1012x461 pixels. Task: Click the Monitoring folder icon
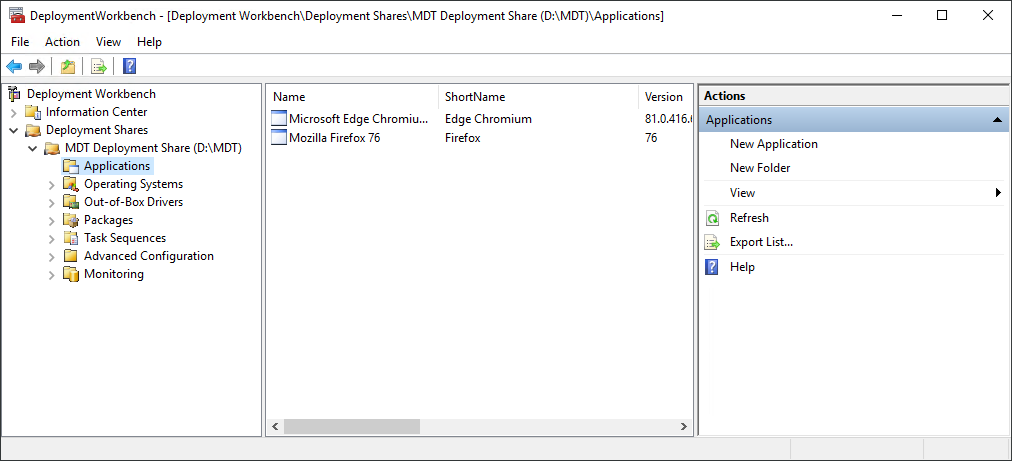click(x=70, y=274)
